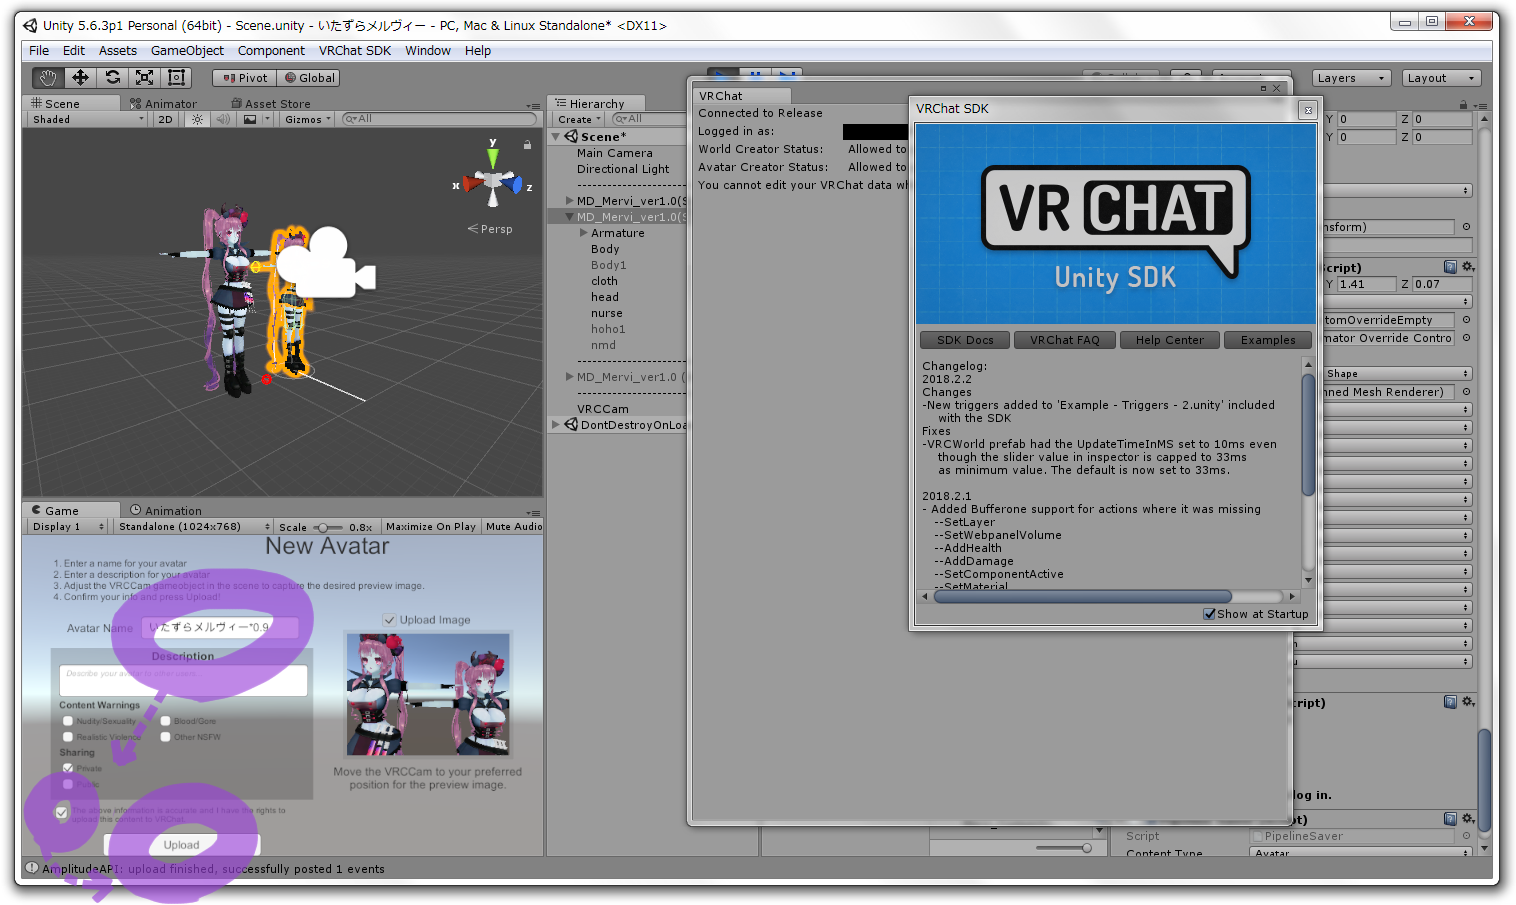This screenshot has height=905, width=1516.
Task: Open Standalone (1024x768) resolution dropdown
Action: click(x=194, y=526)
